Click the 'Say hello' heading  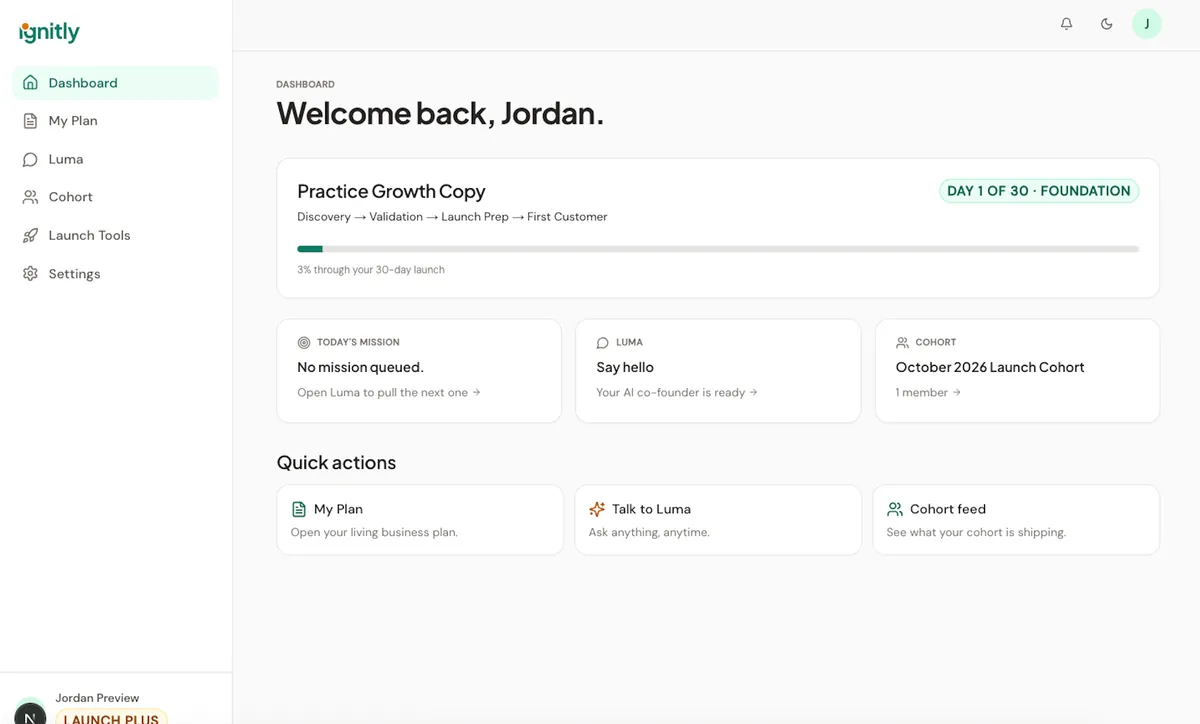coord(625,367)
